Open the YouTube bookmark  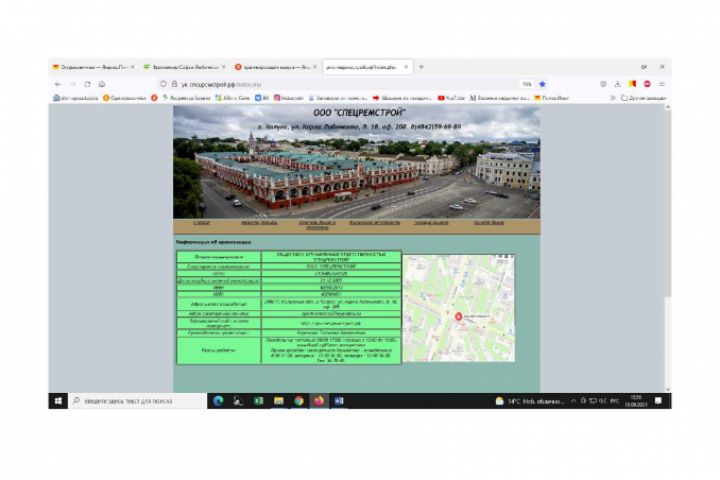point(451,98)
